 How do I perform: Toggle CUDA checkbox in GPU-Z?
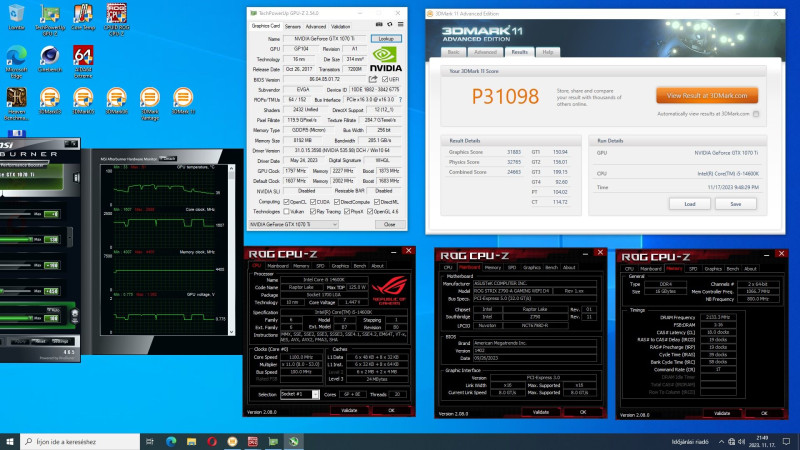coord(313,202)
